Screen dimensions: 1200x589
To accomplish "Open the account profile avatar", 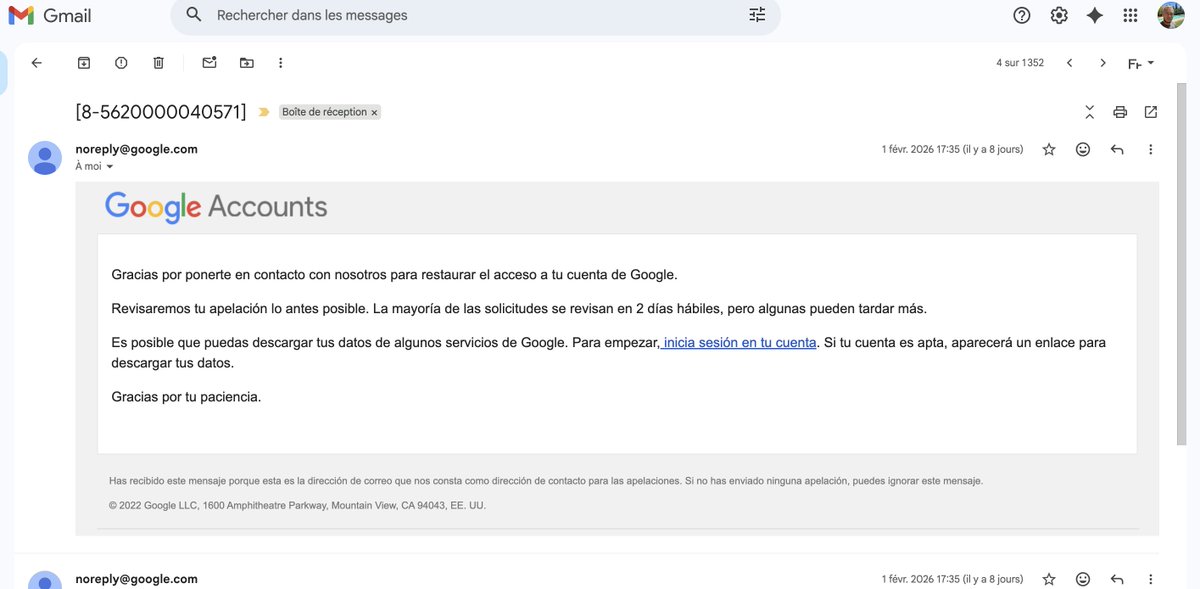I will (1171, 15).
